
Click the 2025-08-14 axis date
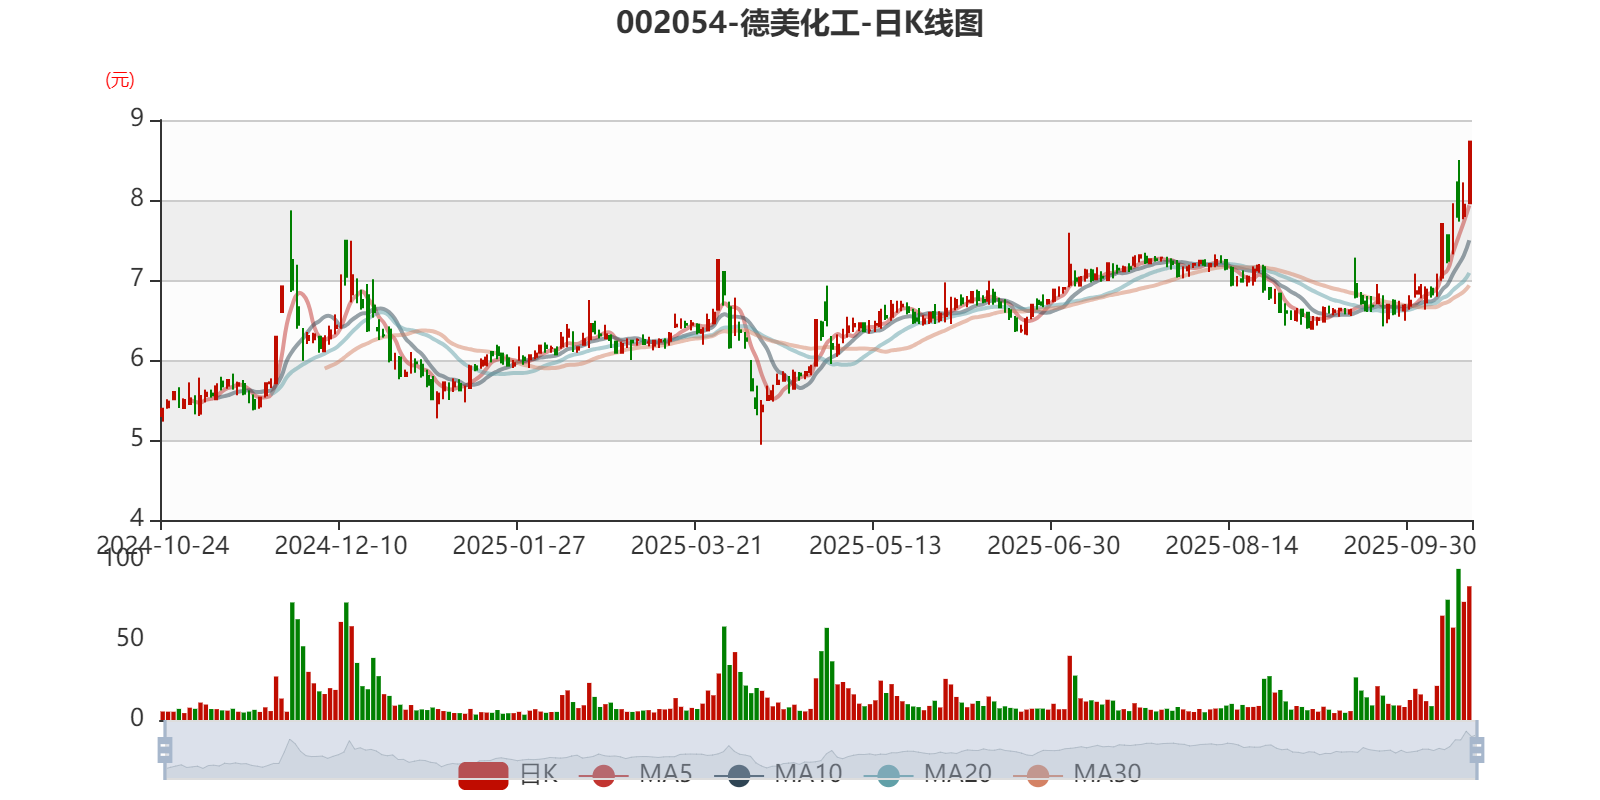(x=1231, y=546)
